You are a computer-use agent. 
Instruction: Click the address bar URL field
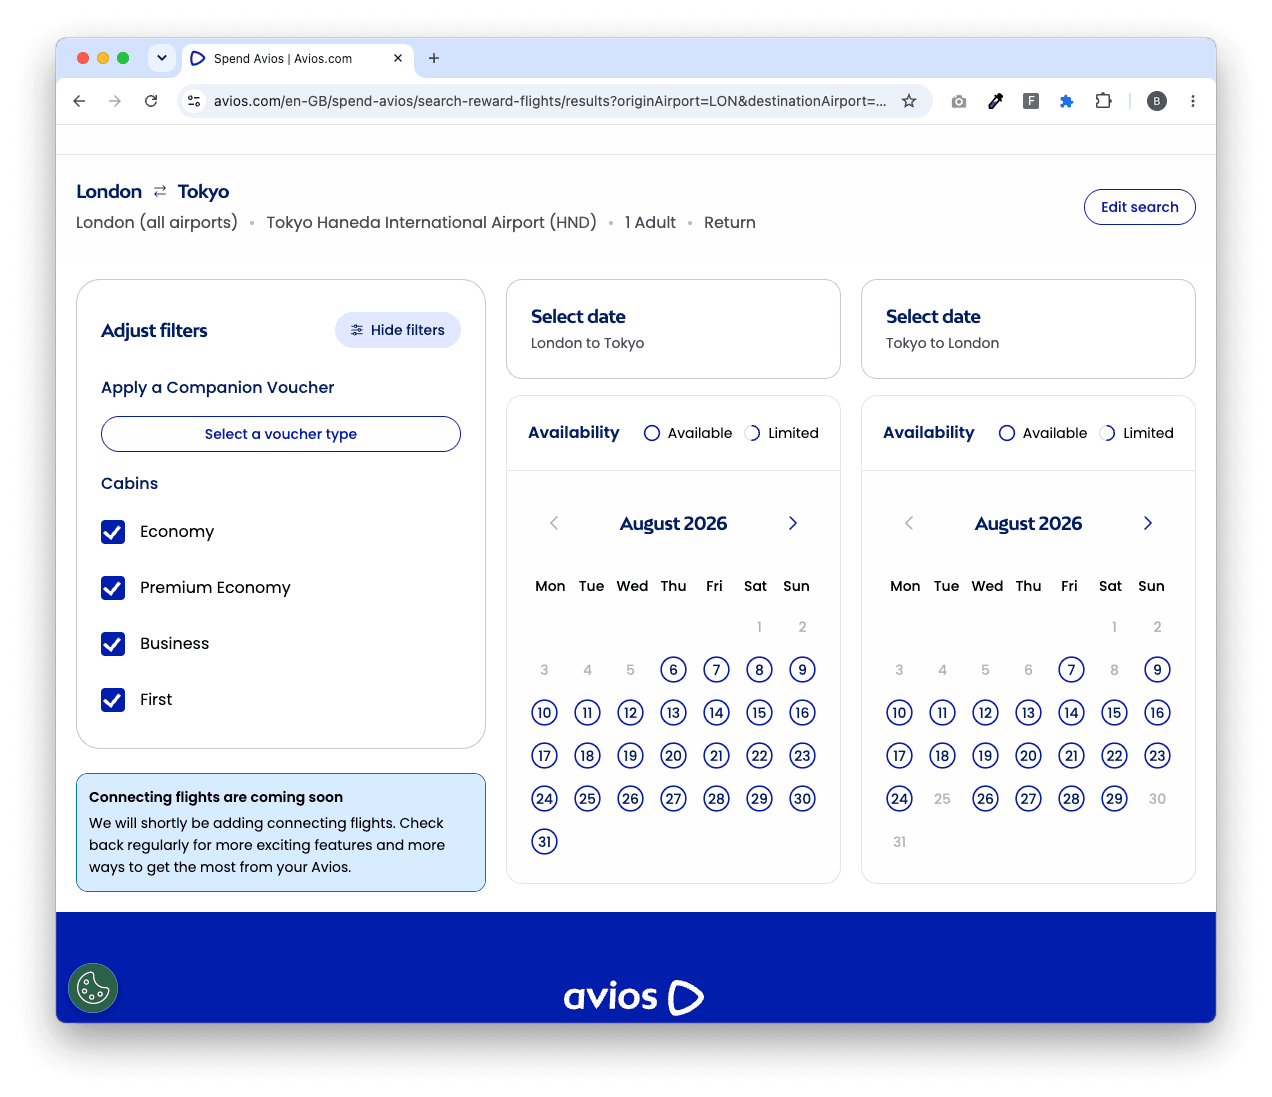point(550,101)
